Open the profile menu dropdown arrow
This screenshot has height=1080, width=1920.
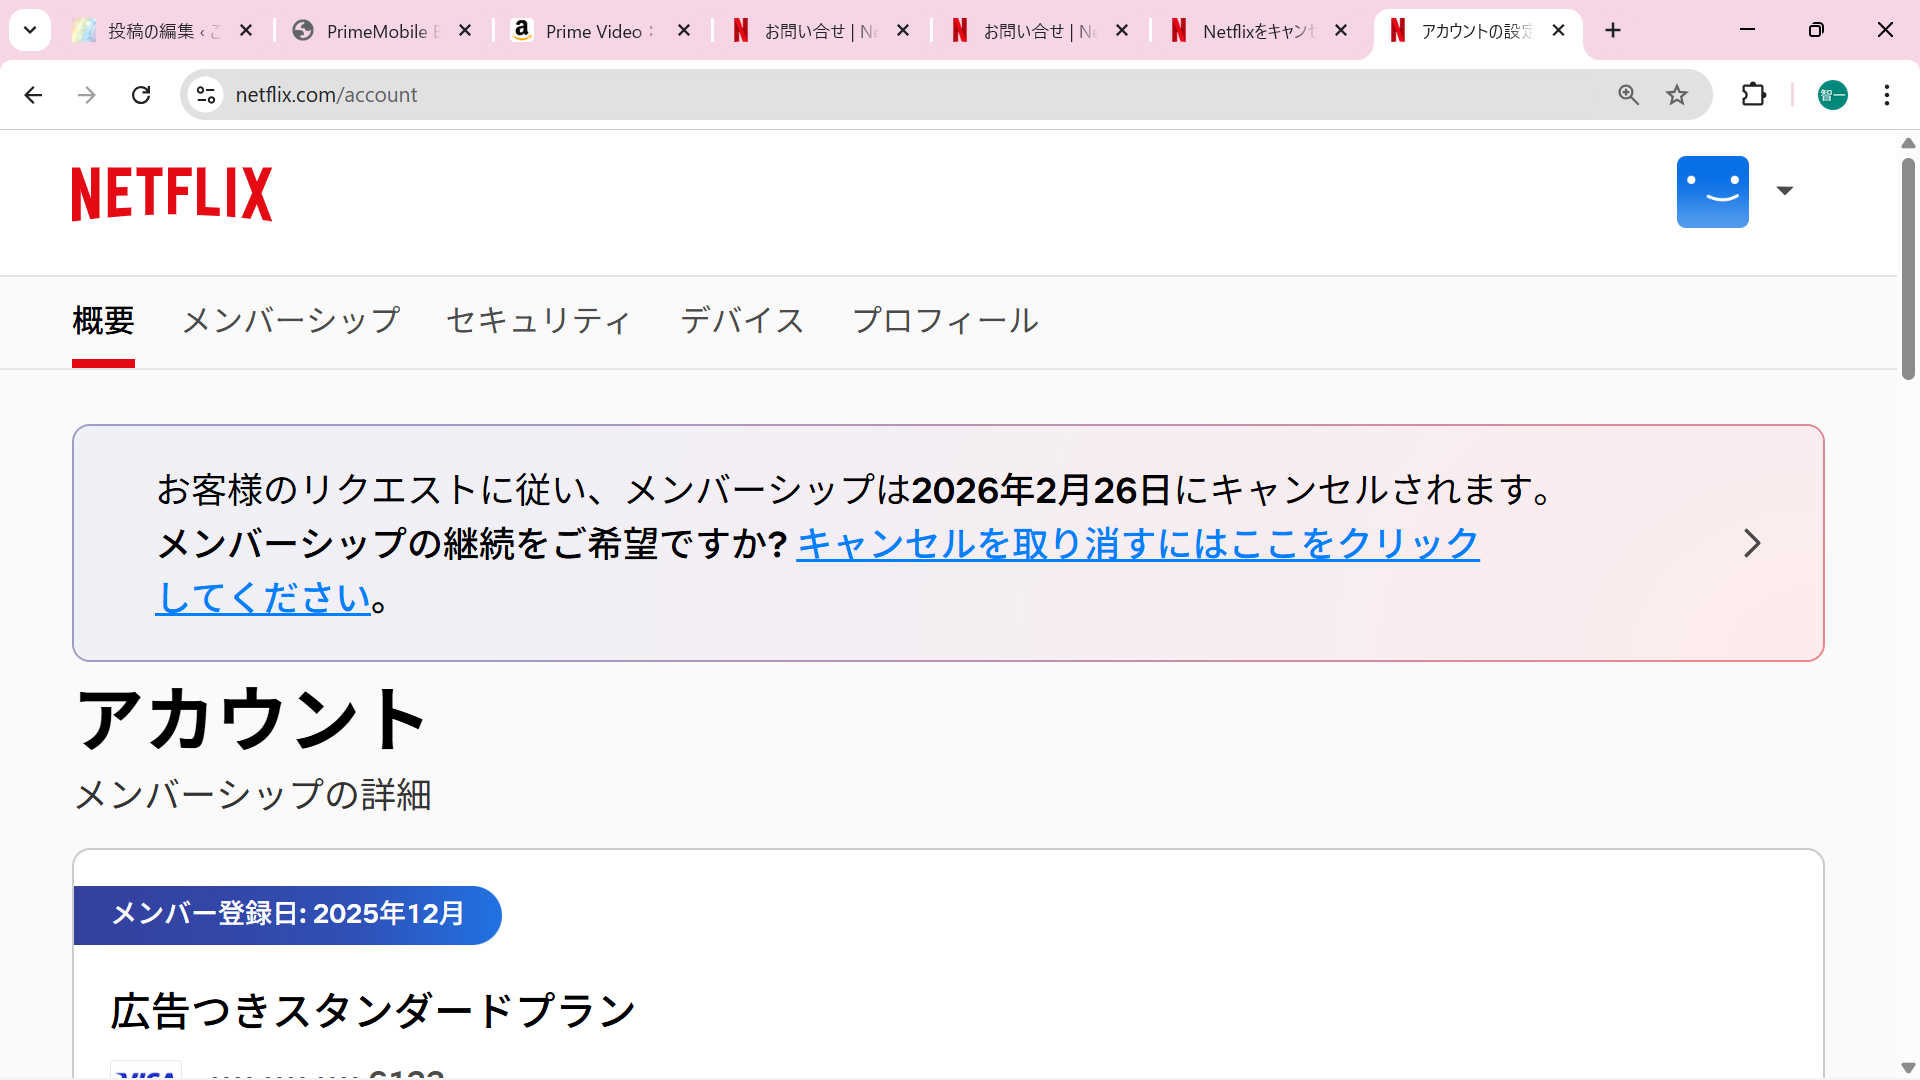[x=1785, y=191]
